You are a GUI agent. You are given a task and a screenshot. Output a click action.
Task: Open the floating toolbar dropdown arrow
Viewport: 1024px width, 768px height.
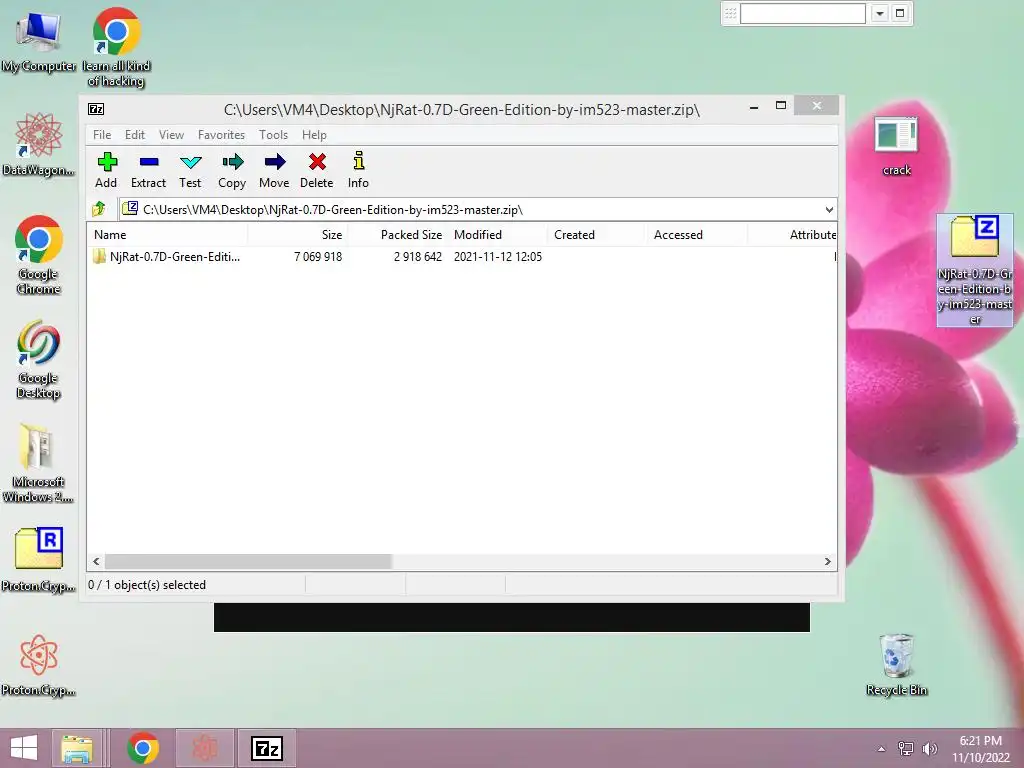click(x=880, y=13)
